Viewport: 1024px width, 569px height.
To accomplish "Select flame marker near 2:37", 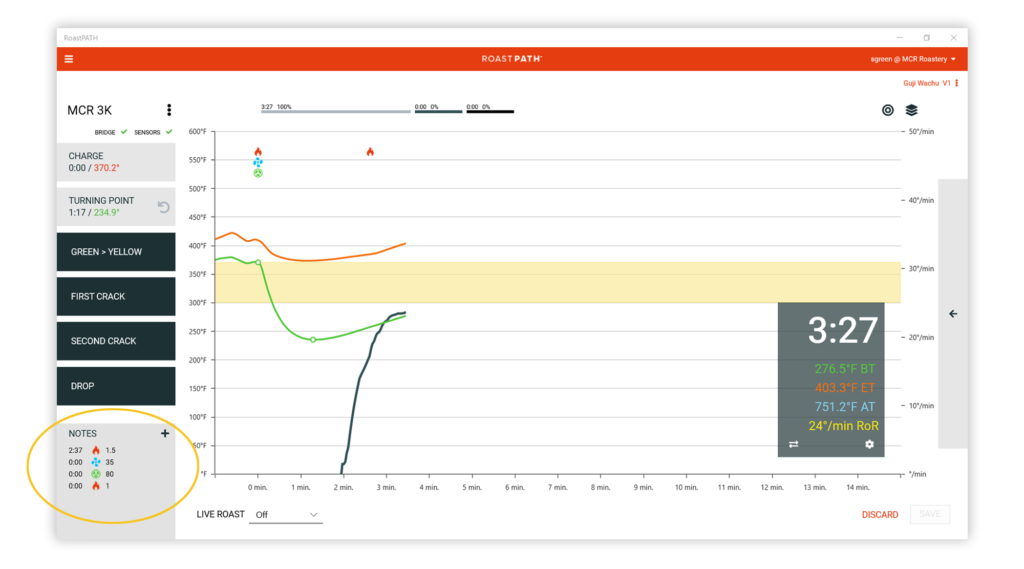I will [370, 152].
